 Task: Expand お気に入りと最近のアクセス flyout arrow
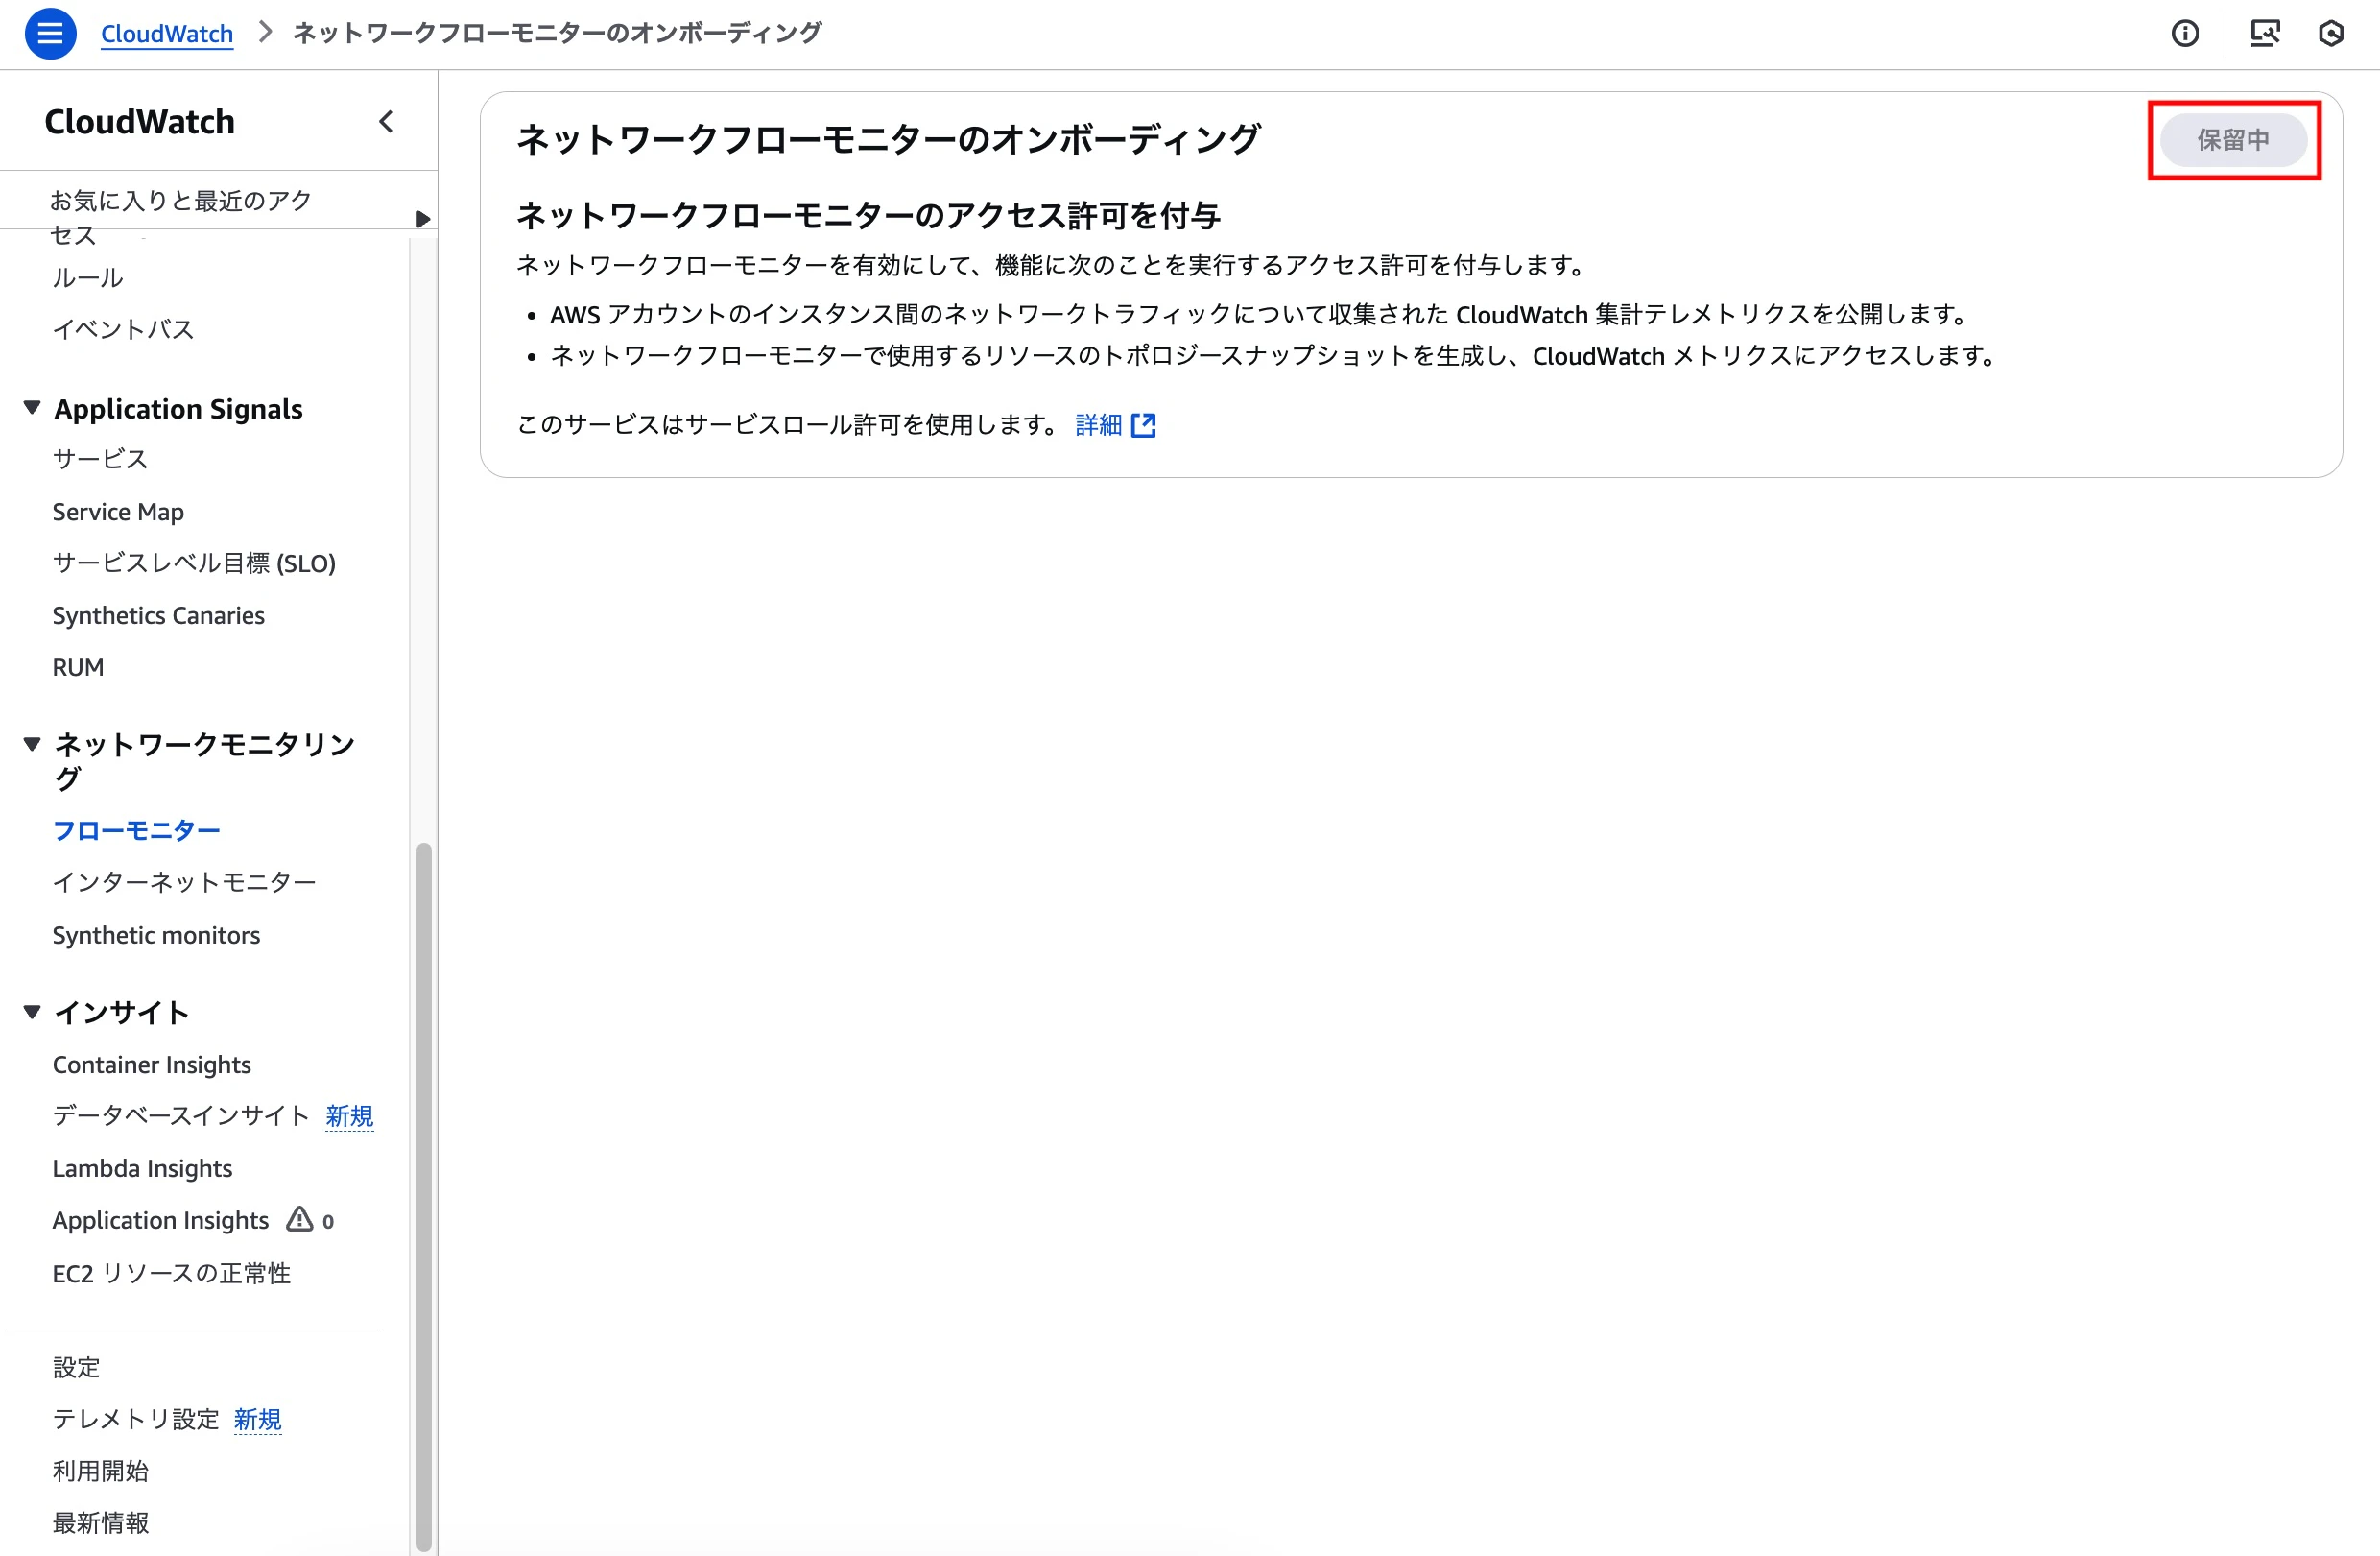[x=423, y=219]
